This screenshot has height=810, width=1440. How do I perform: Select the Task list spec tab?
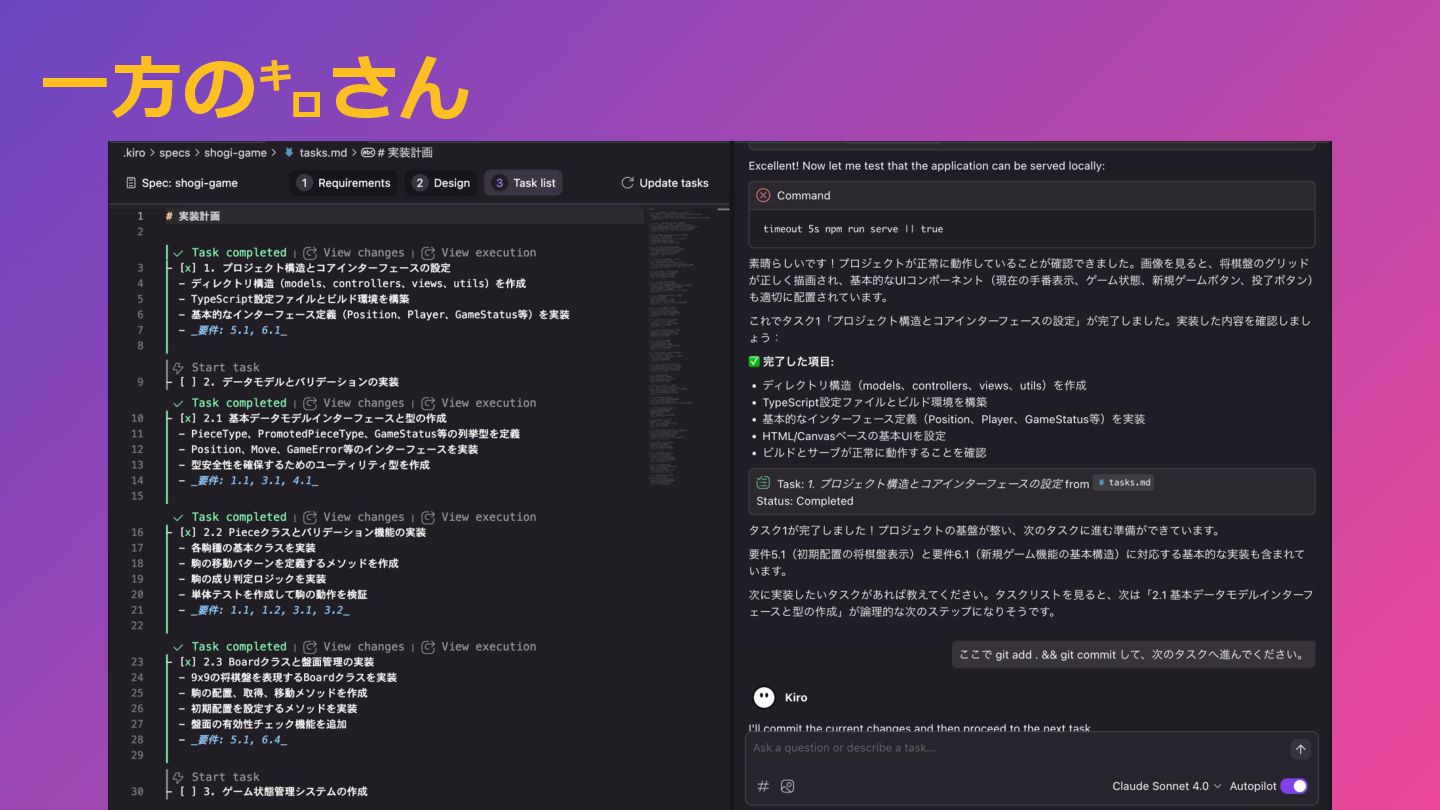click(524, 183)
